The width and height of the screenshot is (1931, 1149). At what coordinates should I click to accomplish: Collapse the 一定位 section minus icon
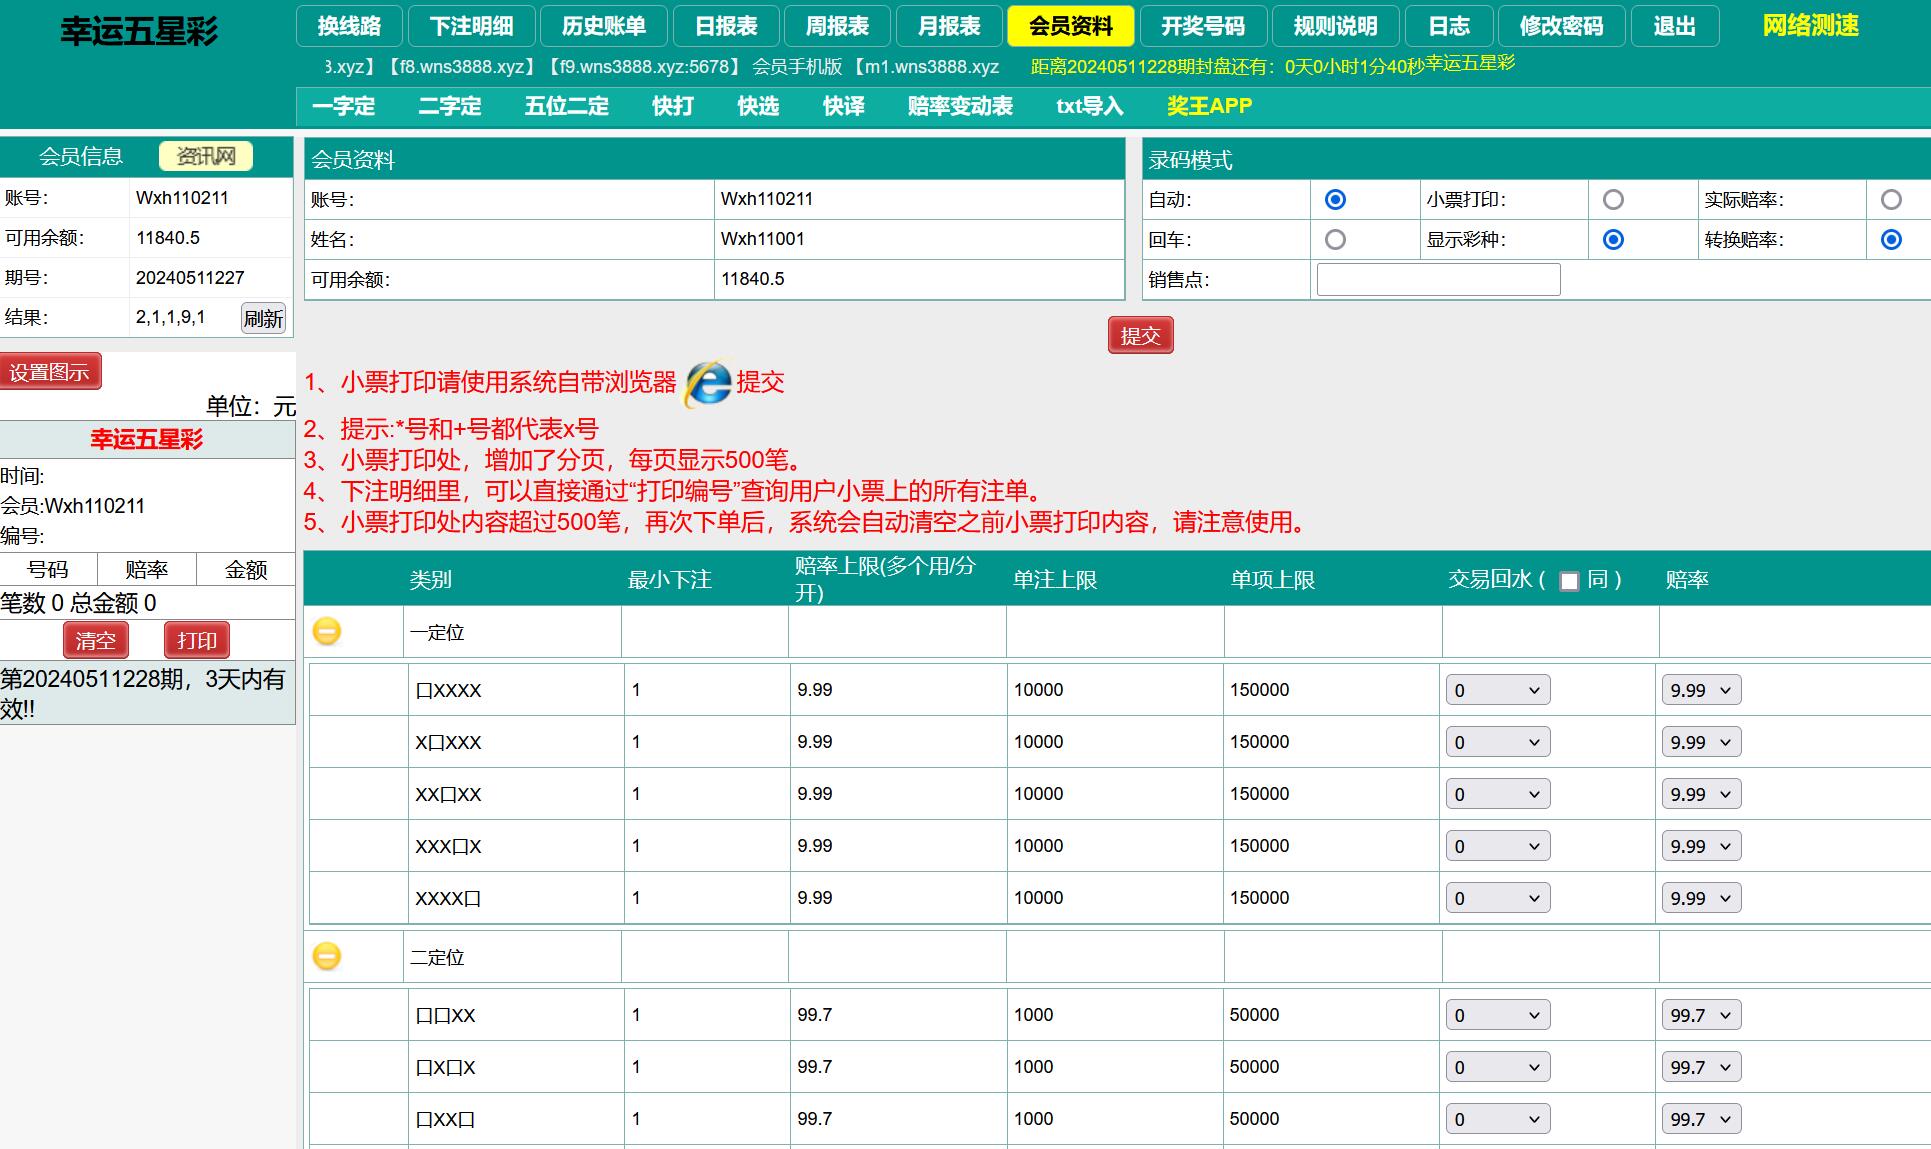[327, 631]
